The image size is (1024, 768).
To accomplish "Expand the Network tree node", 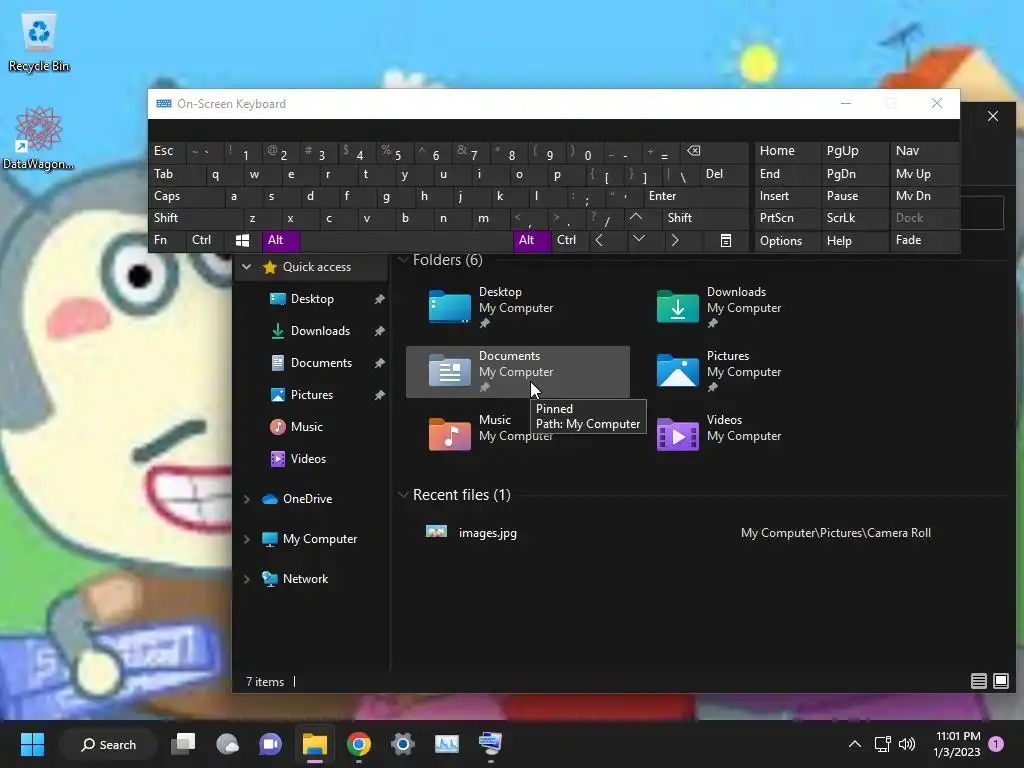I will pos(246,579).
